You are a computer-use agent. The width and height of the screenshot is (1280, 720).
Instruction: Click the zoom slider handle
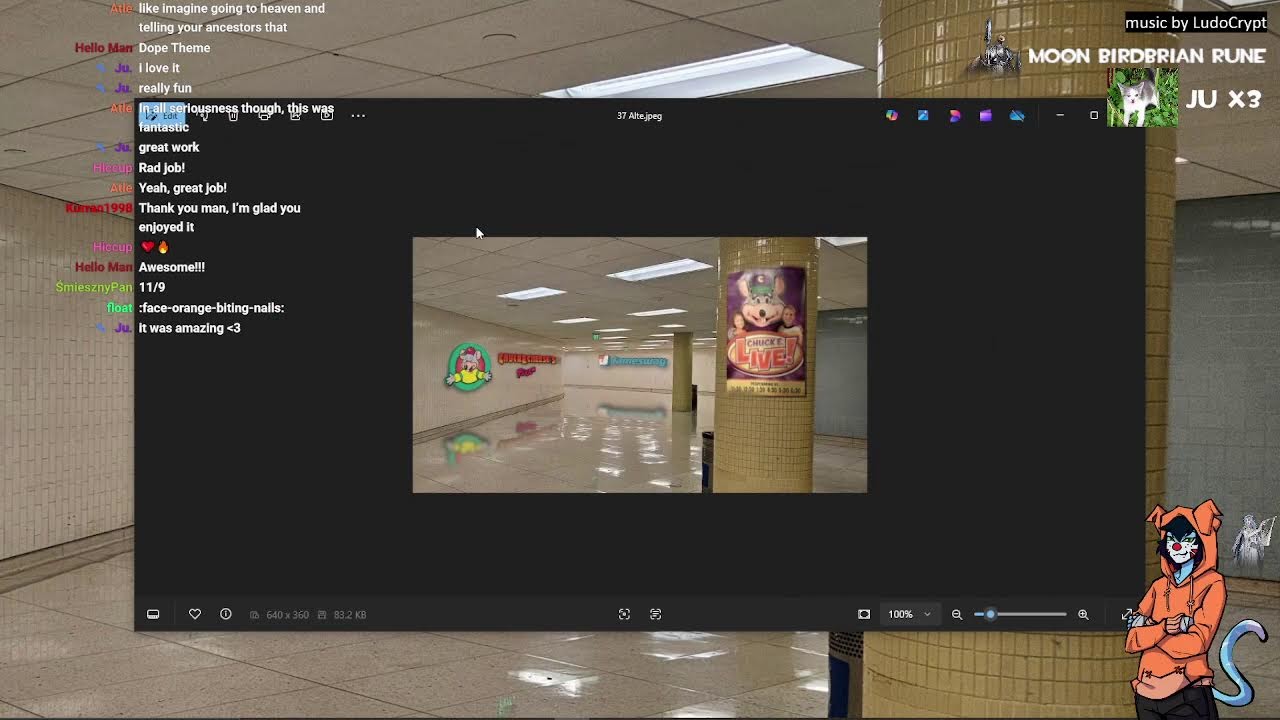[x=990, y=614]
